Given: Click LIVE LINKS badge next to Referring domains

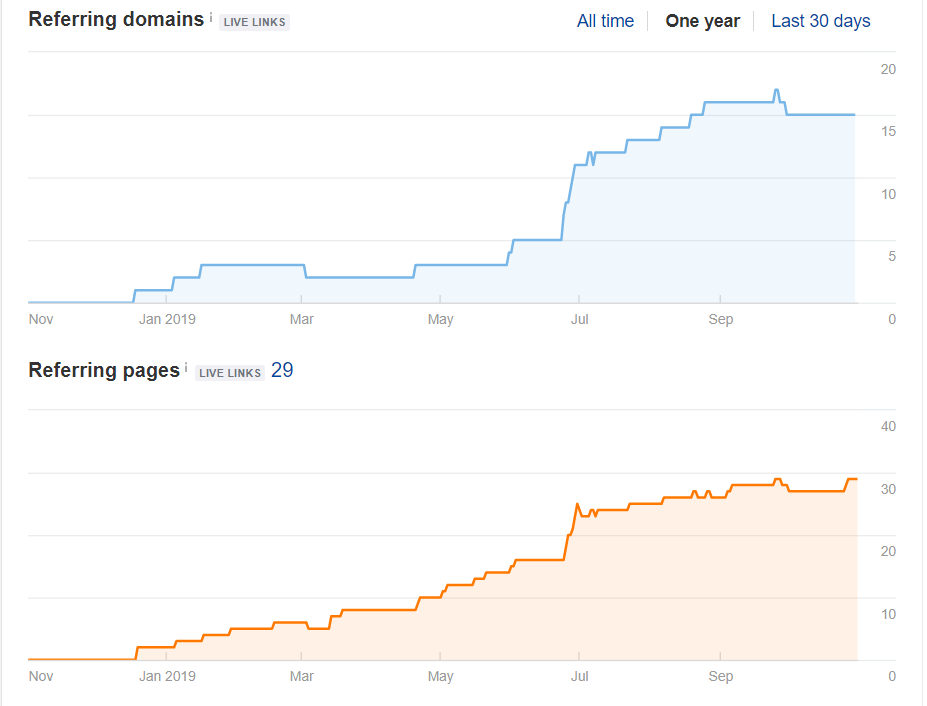Looking at the screenshot, I should [254, 22].
